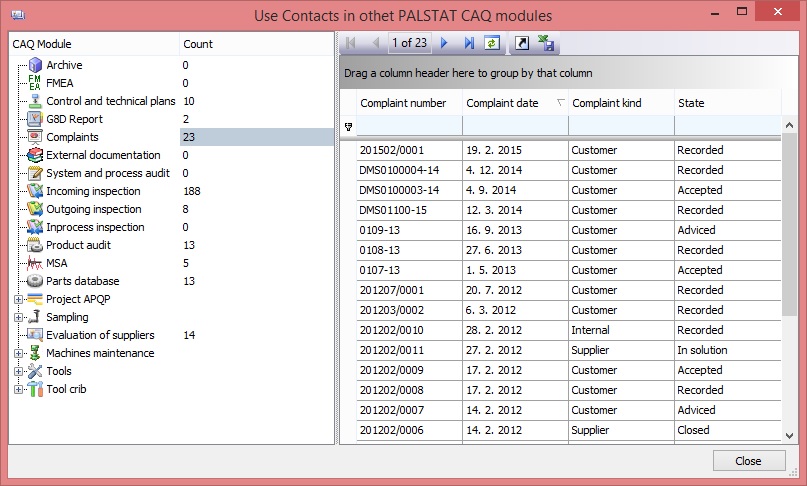Expand the Project APQP node
Screen dimensions: 807x486
coord(18,300)
